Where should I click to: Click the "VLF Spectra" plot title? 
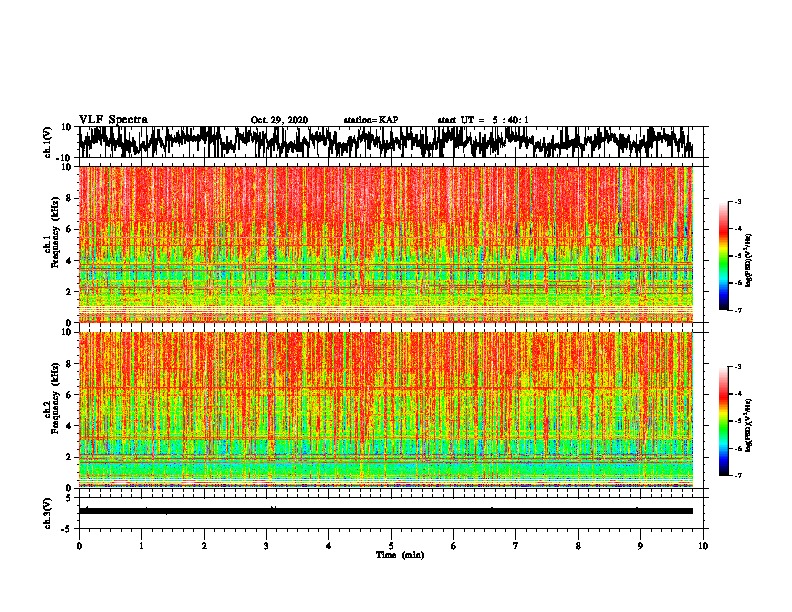pos(113,120)
